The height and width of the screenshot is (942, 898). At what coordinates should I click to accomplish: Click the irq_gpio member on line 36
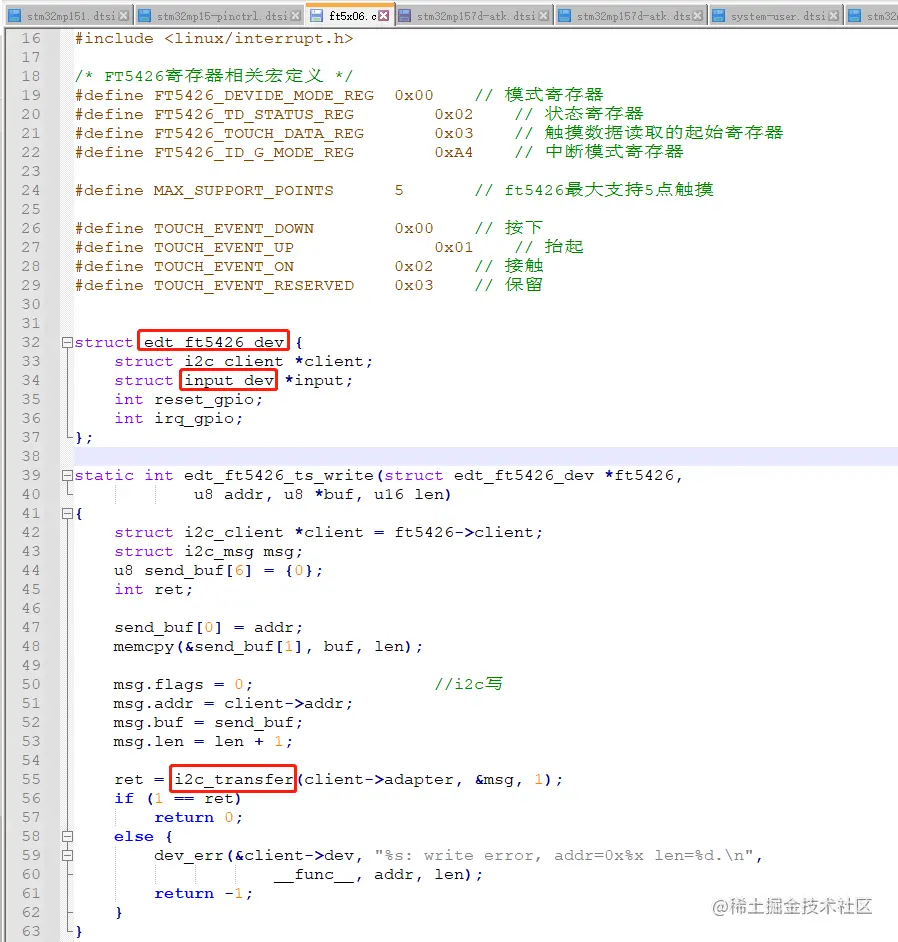[193, 419]
